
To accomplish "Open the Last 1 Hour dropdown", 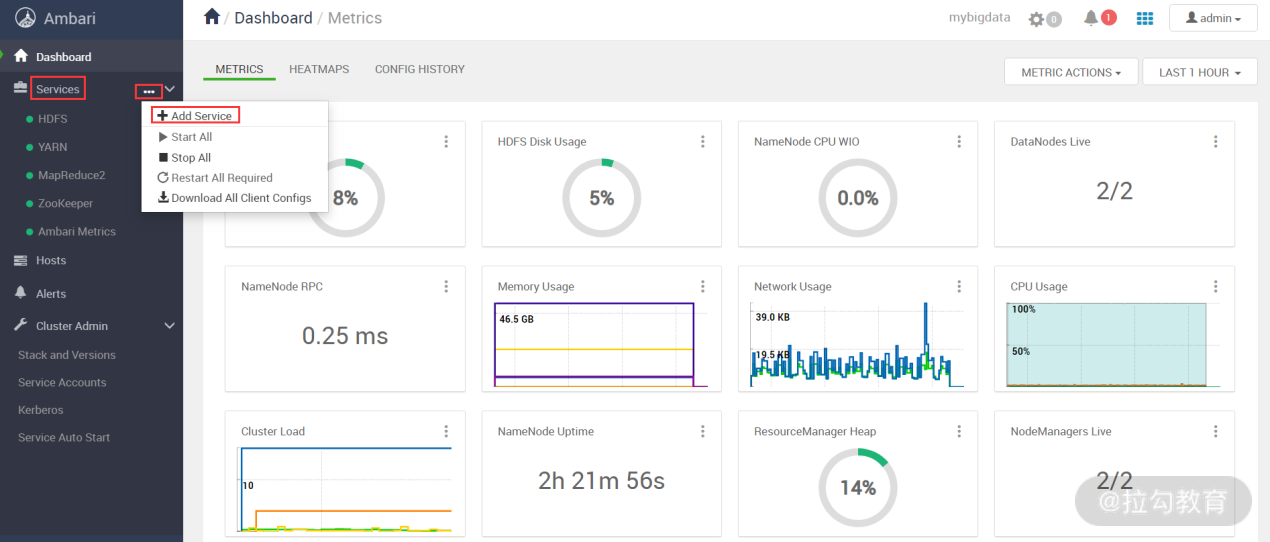I will (1199, 72).
